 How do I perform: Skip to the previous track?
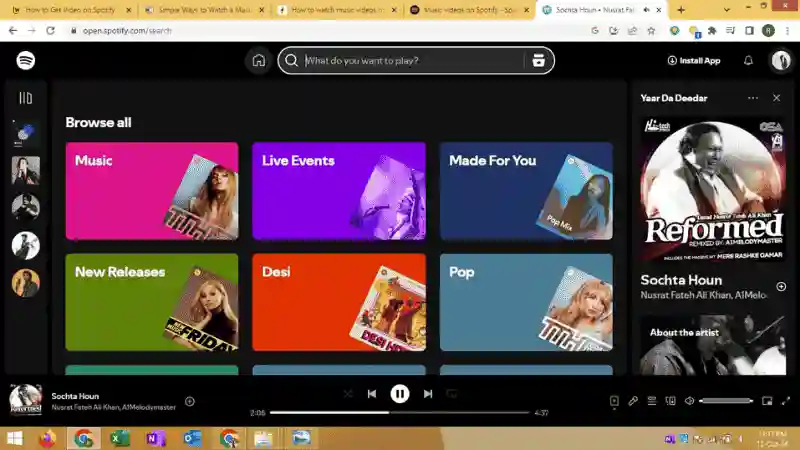(x=372, y=394)
